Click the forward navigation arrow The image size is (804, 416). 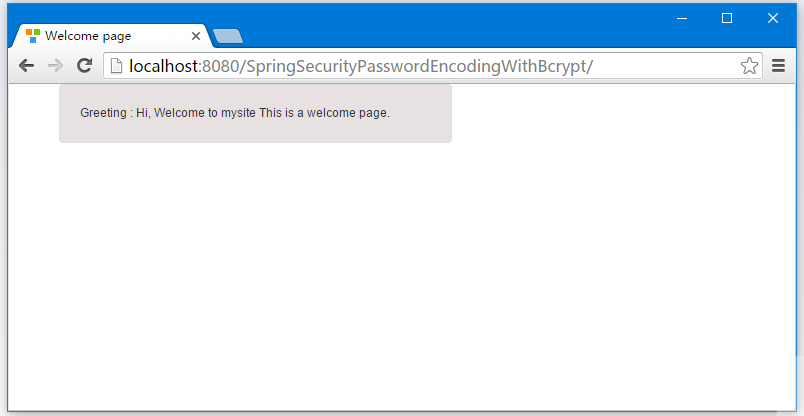(x=55, y=66)
